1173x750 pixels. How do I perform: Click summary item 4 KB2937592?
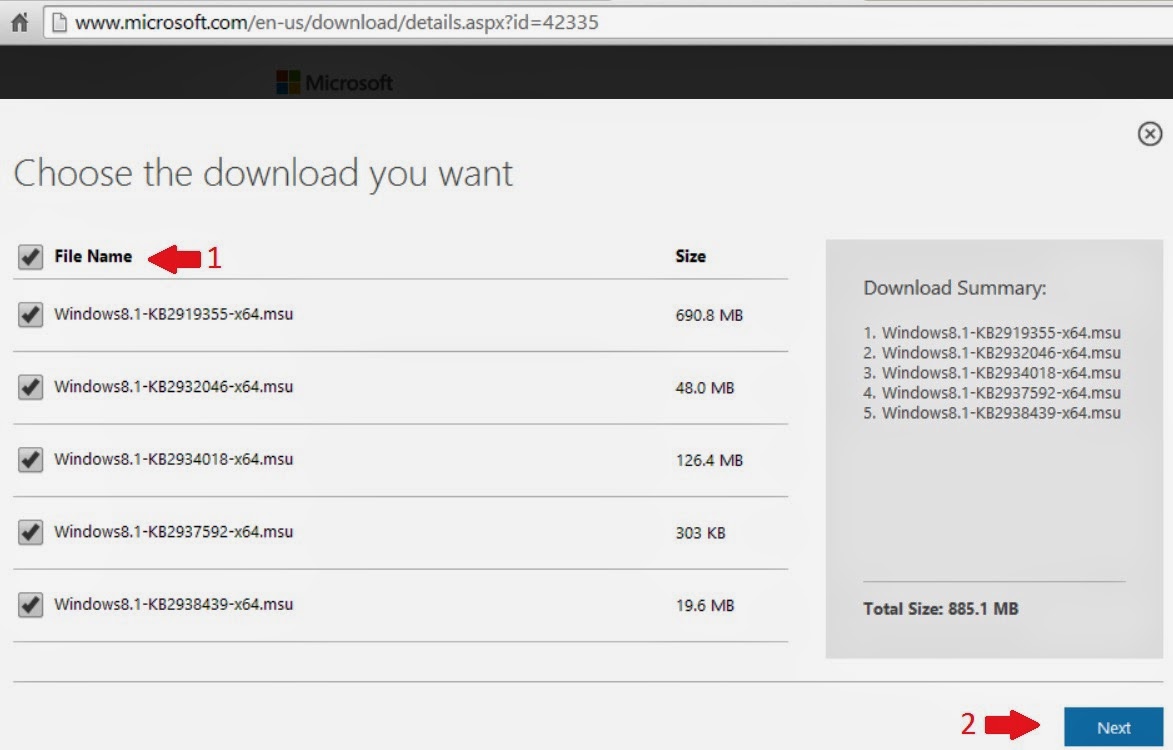click(x=992, y=393)
